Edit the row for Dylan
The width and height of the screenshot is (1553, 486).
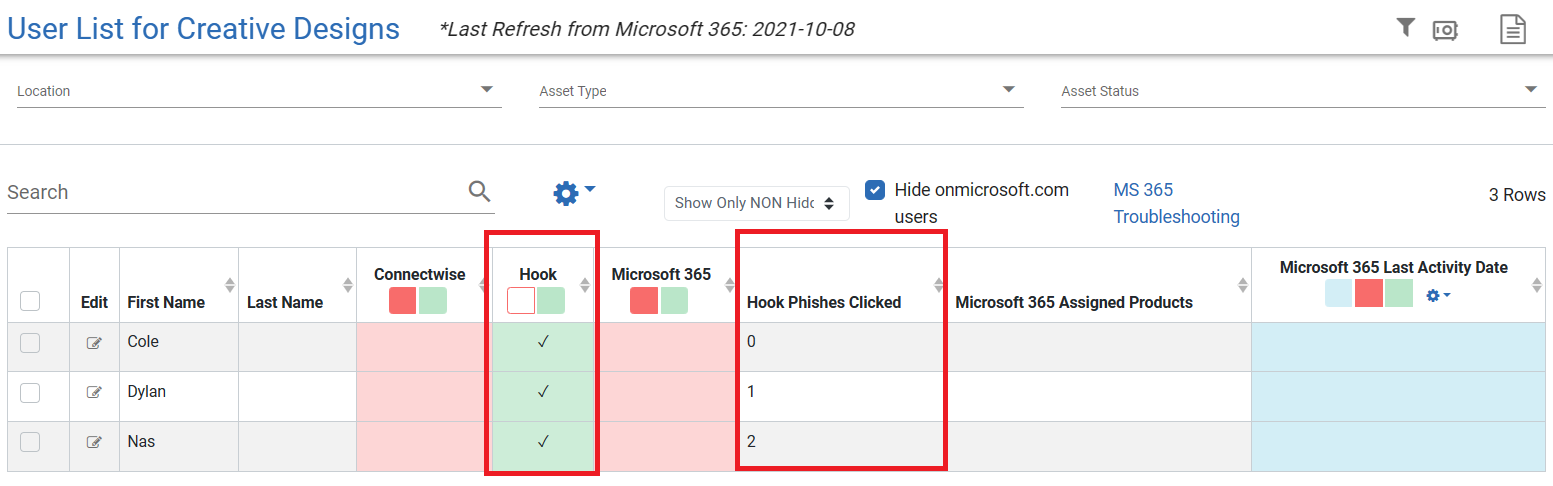(94, 392)
